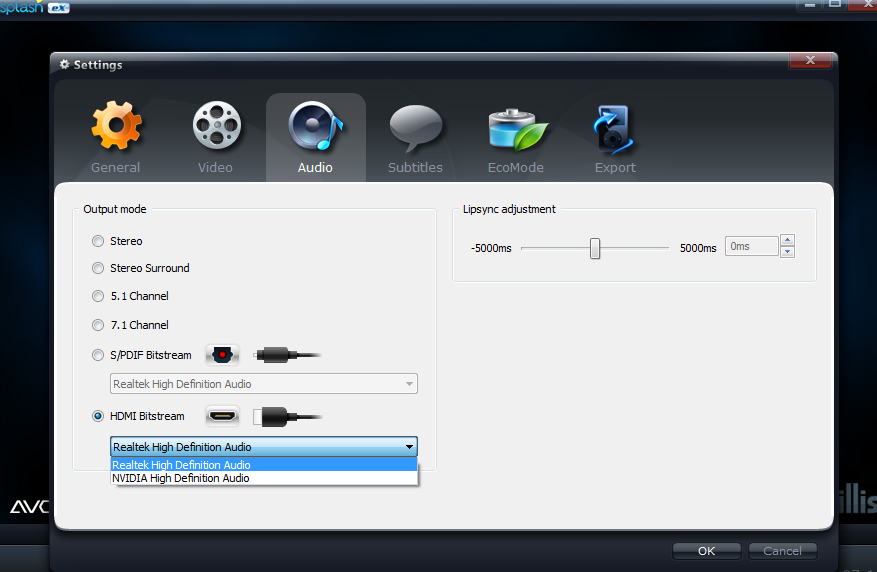The width and height of the screenshot is (877, 572).
Task: Choose 5.1 Channel output
Action: click(98, 296)
